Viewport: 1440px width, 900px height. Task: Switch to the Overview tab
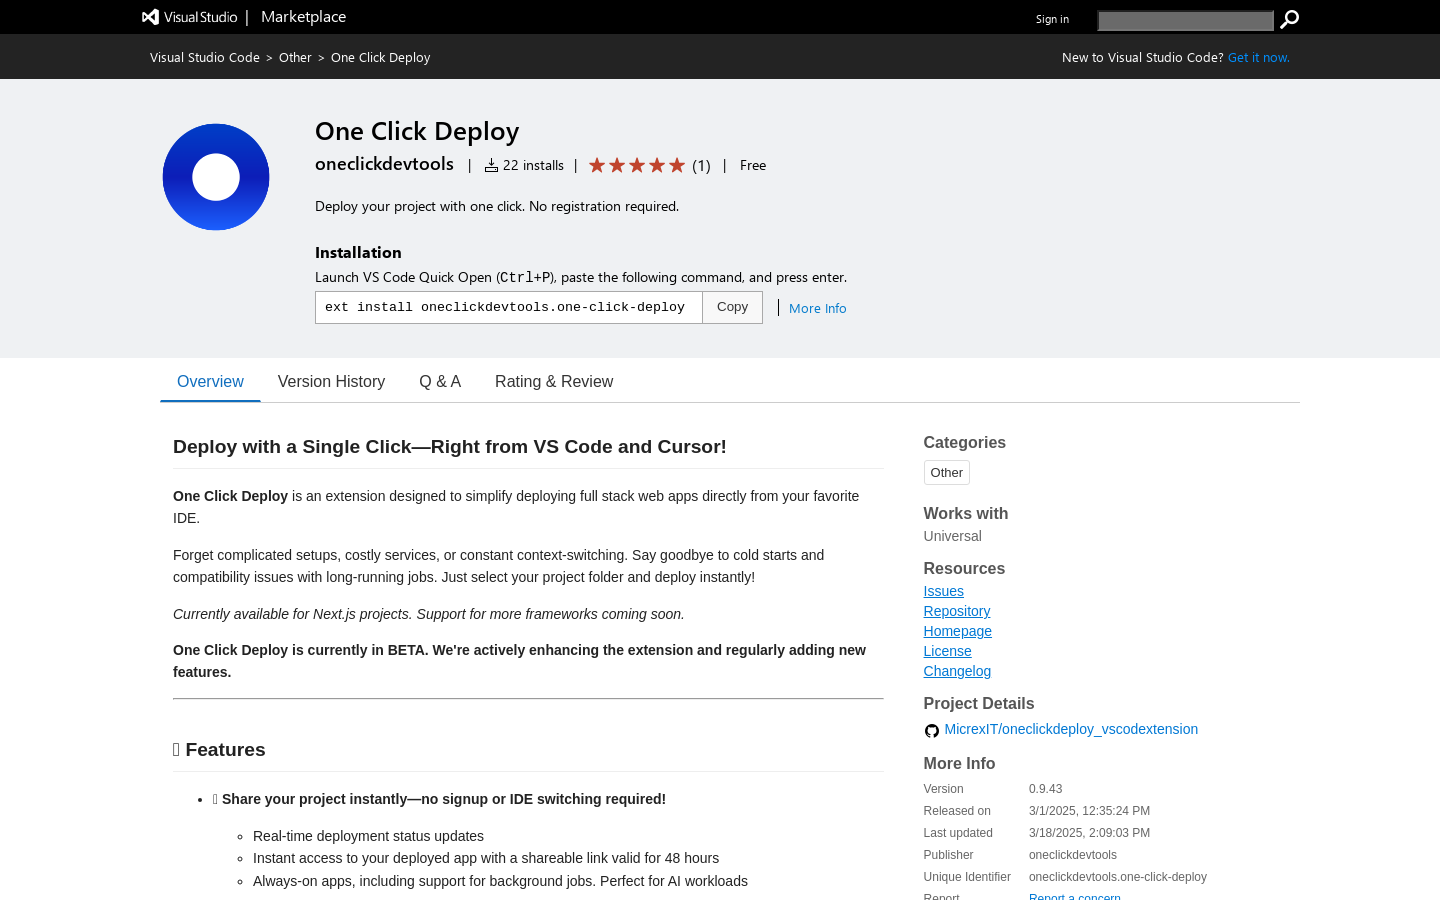210,381
